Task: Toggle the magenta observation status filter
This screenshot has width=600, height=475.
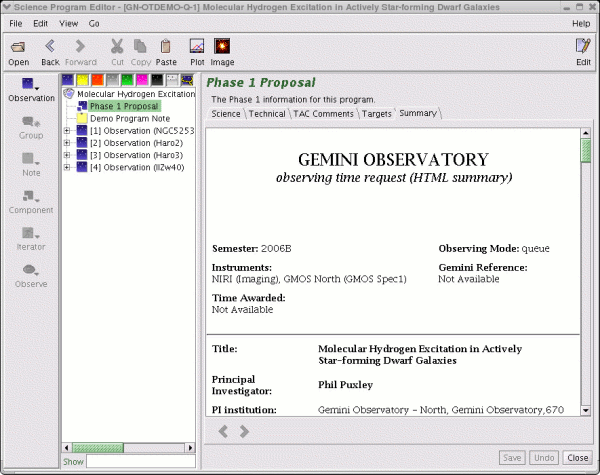Action: 142,80
